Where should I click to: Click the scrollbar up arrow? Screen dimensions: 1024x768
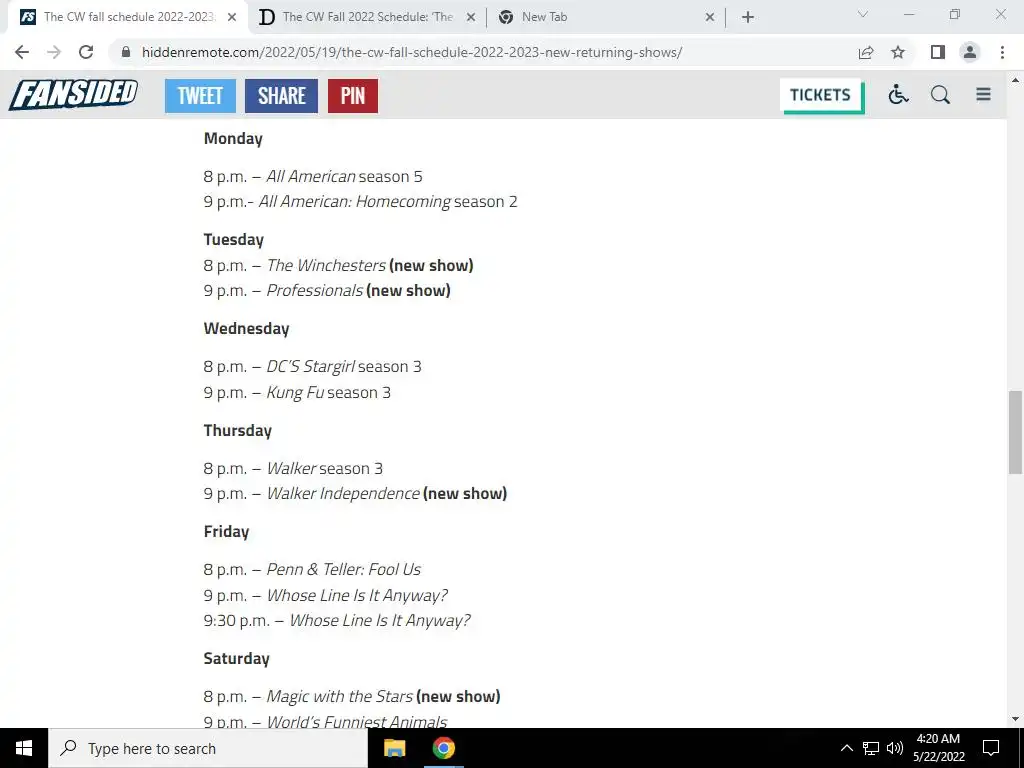coord(1015,81)
